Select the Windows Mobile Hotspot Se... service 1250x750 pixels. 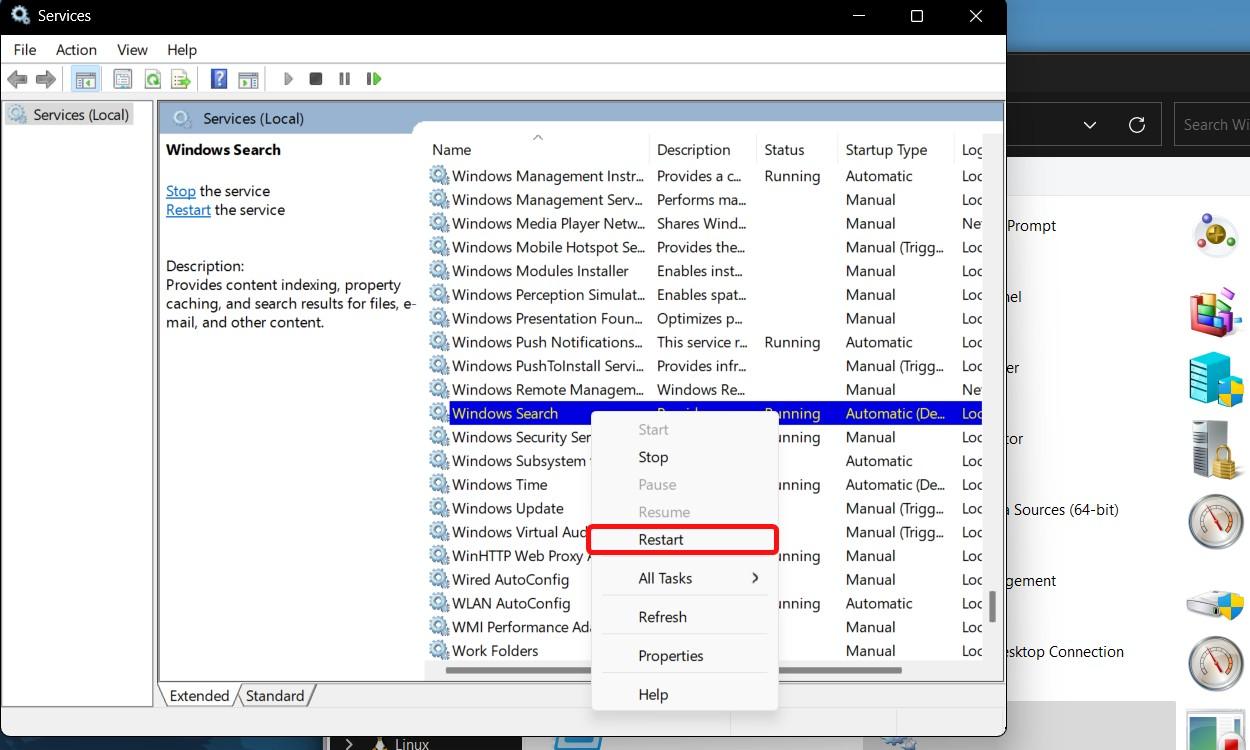coord(705,247)
